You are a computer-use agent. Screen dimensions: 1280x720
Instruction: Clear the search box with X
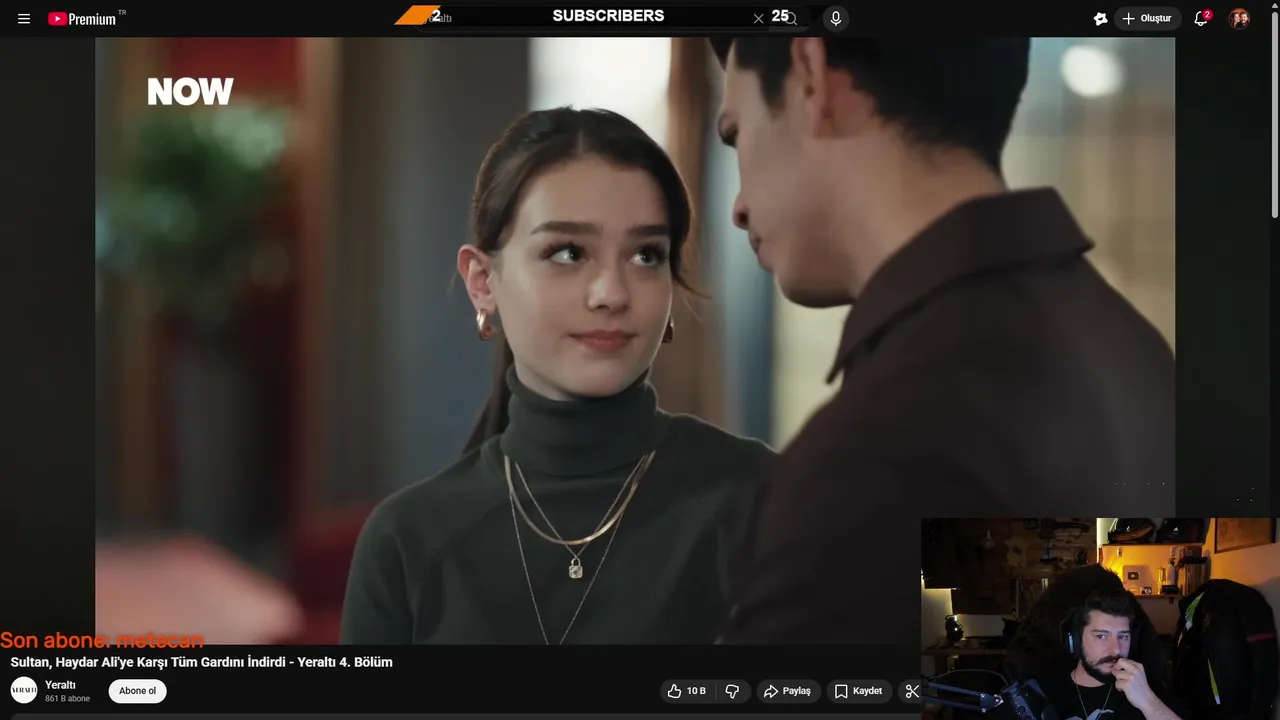[x=758, y=18]
